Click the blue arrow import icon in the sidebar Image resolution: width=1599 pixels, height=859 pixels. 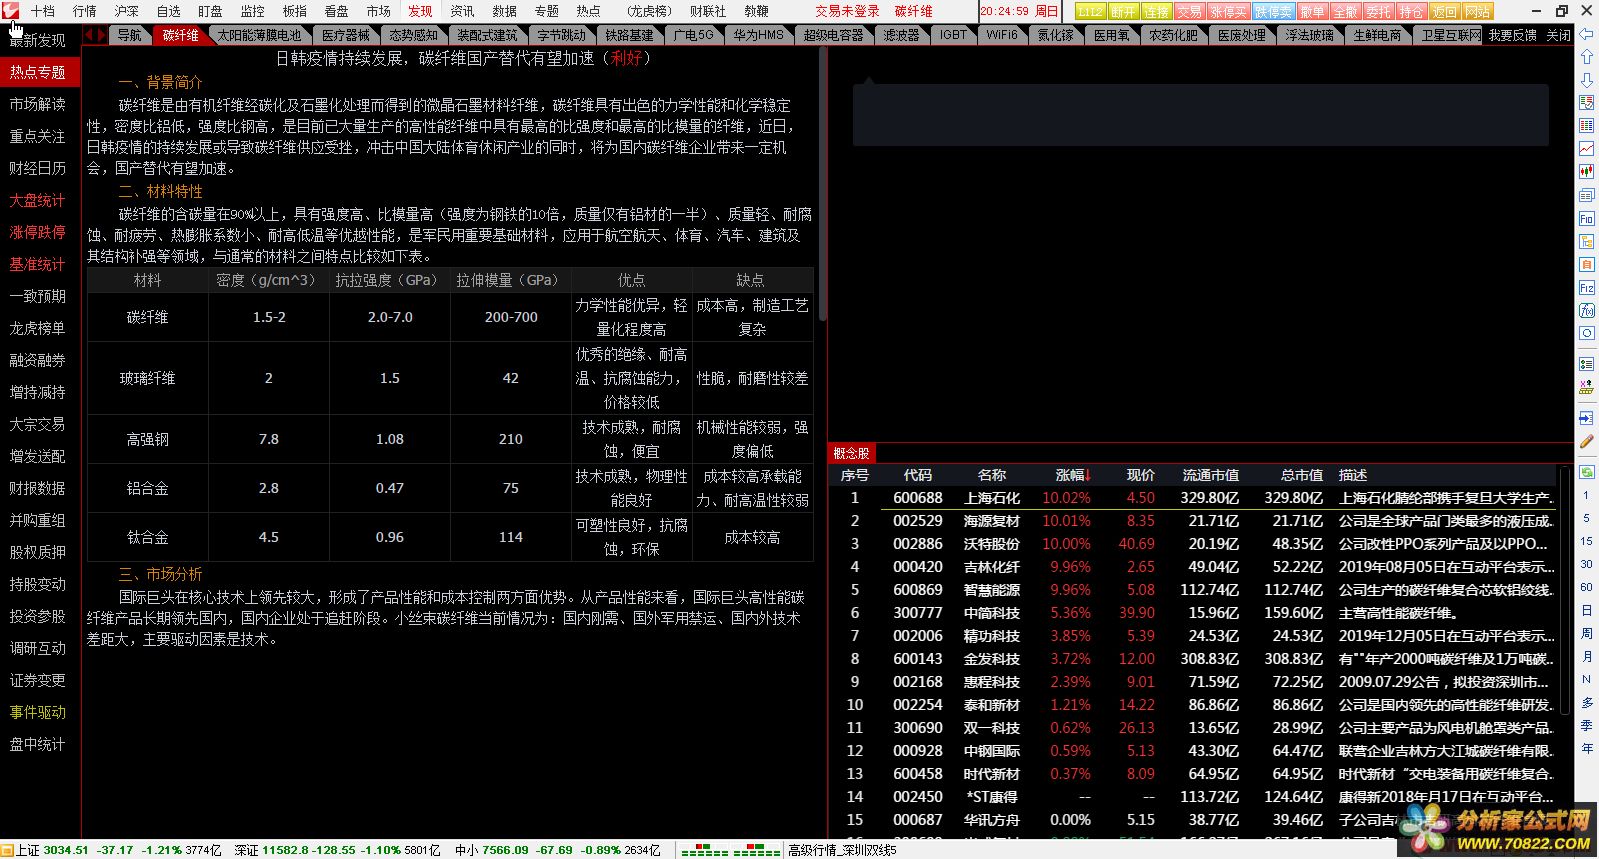[1586, 417]
